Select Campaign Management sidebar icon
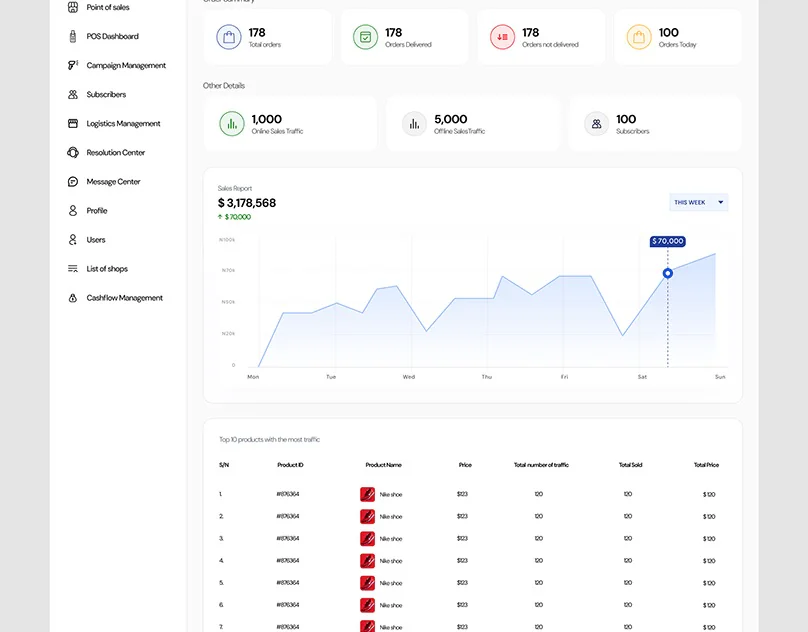 pos(73,65)
